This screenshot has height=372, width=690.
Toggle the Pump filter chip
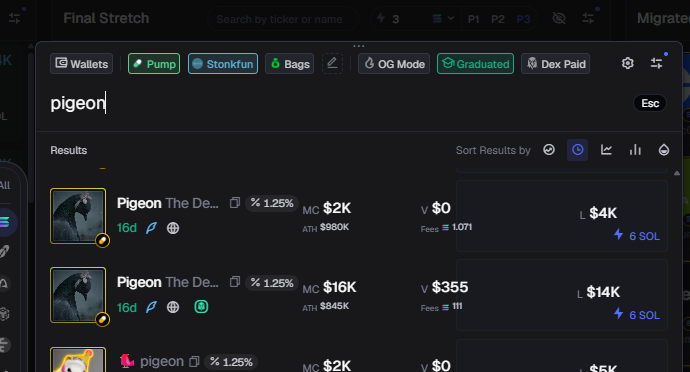154,64
